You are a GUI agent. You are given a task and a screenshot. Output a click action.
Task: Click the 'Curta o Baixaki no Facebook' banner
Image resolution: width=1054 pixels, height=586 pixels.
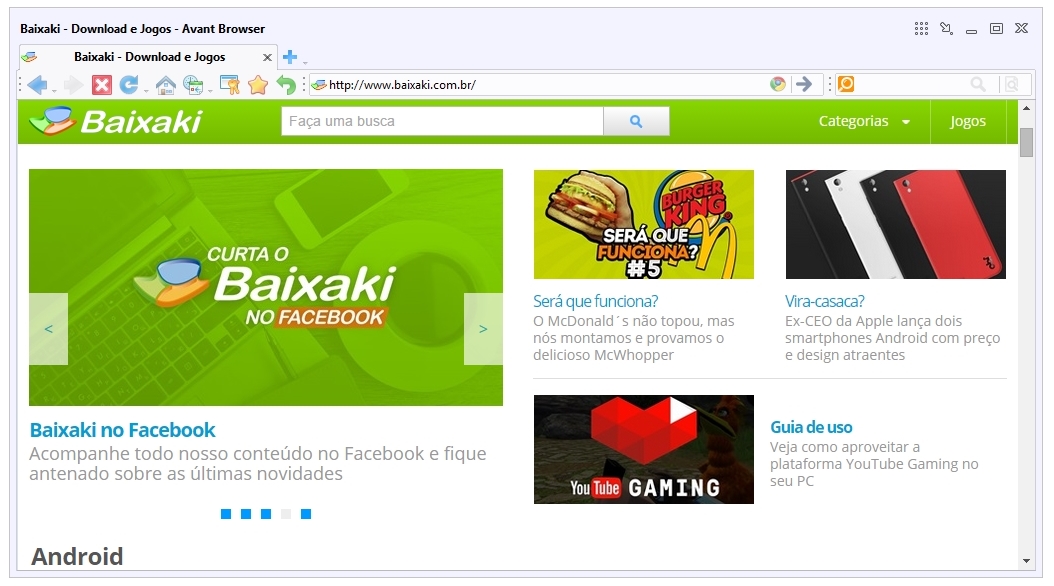(x=266, y=288)
